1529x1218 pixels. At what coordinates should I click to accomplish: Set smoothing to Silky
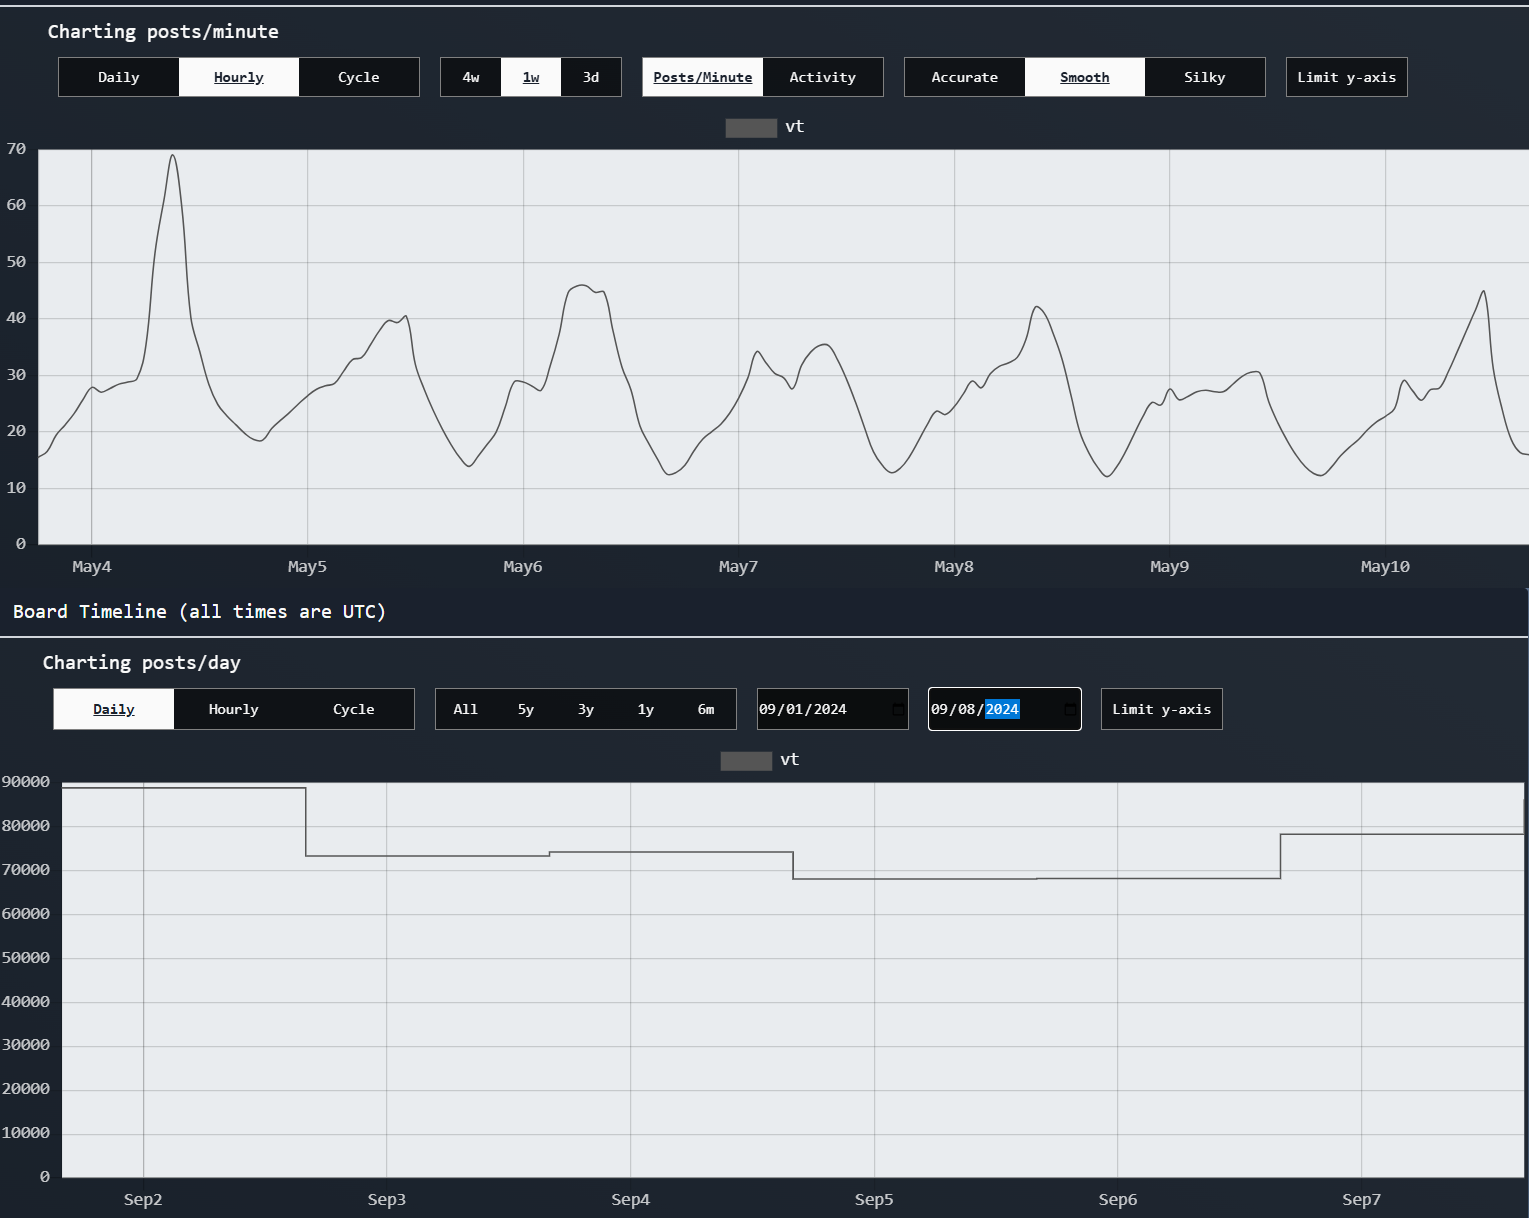point(1205,77)
